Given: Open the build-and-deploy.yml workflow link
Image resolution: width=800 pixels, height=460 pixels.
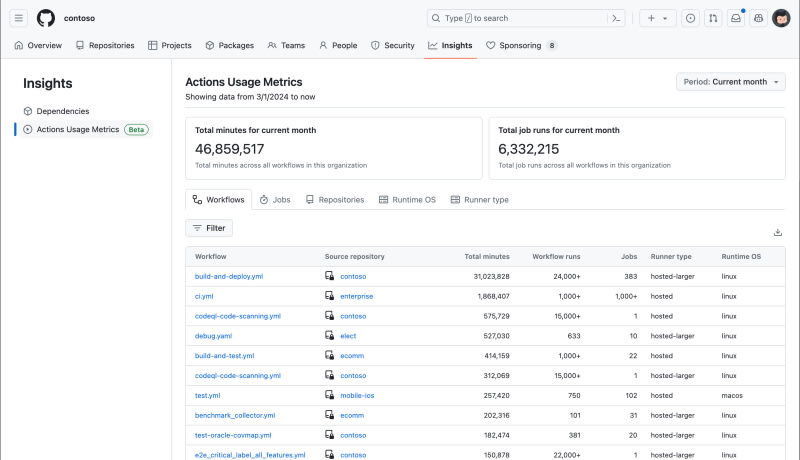Looking at the screenshot, I should pyautogui.click(x=229, y=276).
